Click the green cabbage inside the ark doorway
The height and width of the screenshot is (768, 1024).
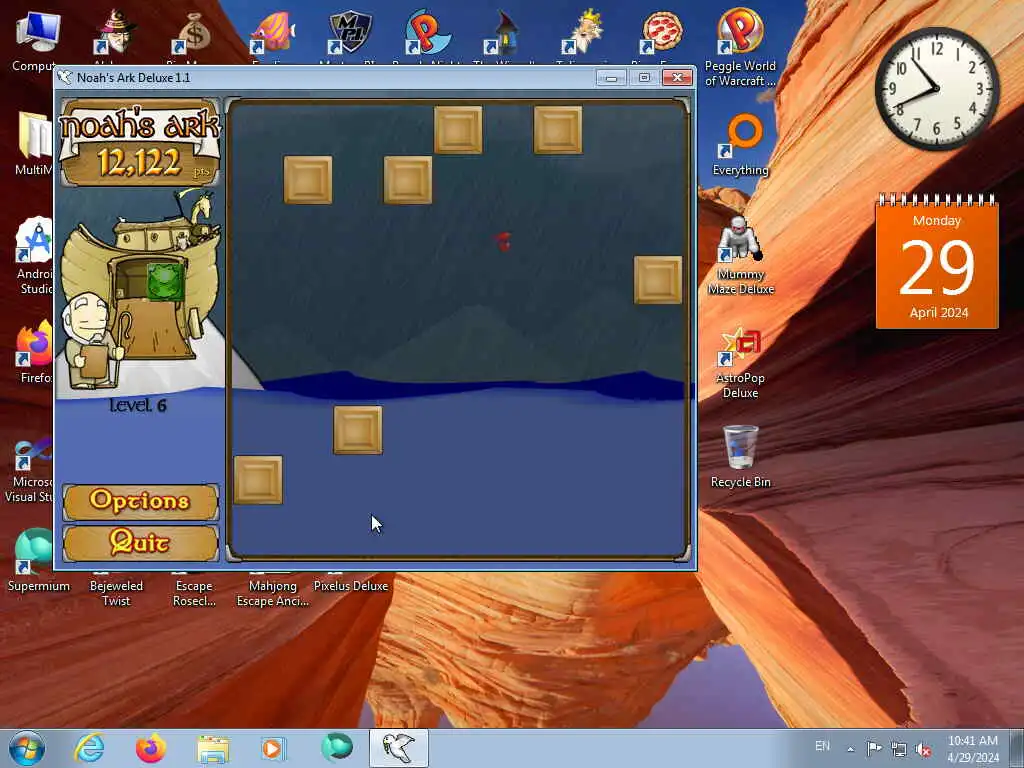164,281
